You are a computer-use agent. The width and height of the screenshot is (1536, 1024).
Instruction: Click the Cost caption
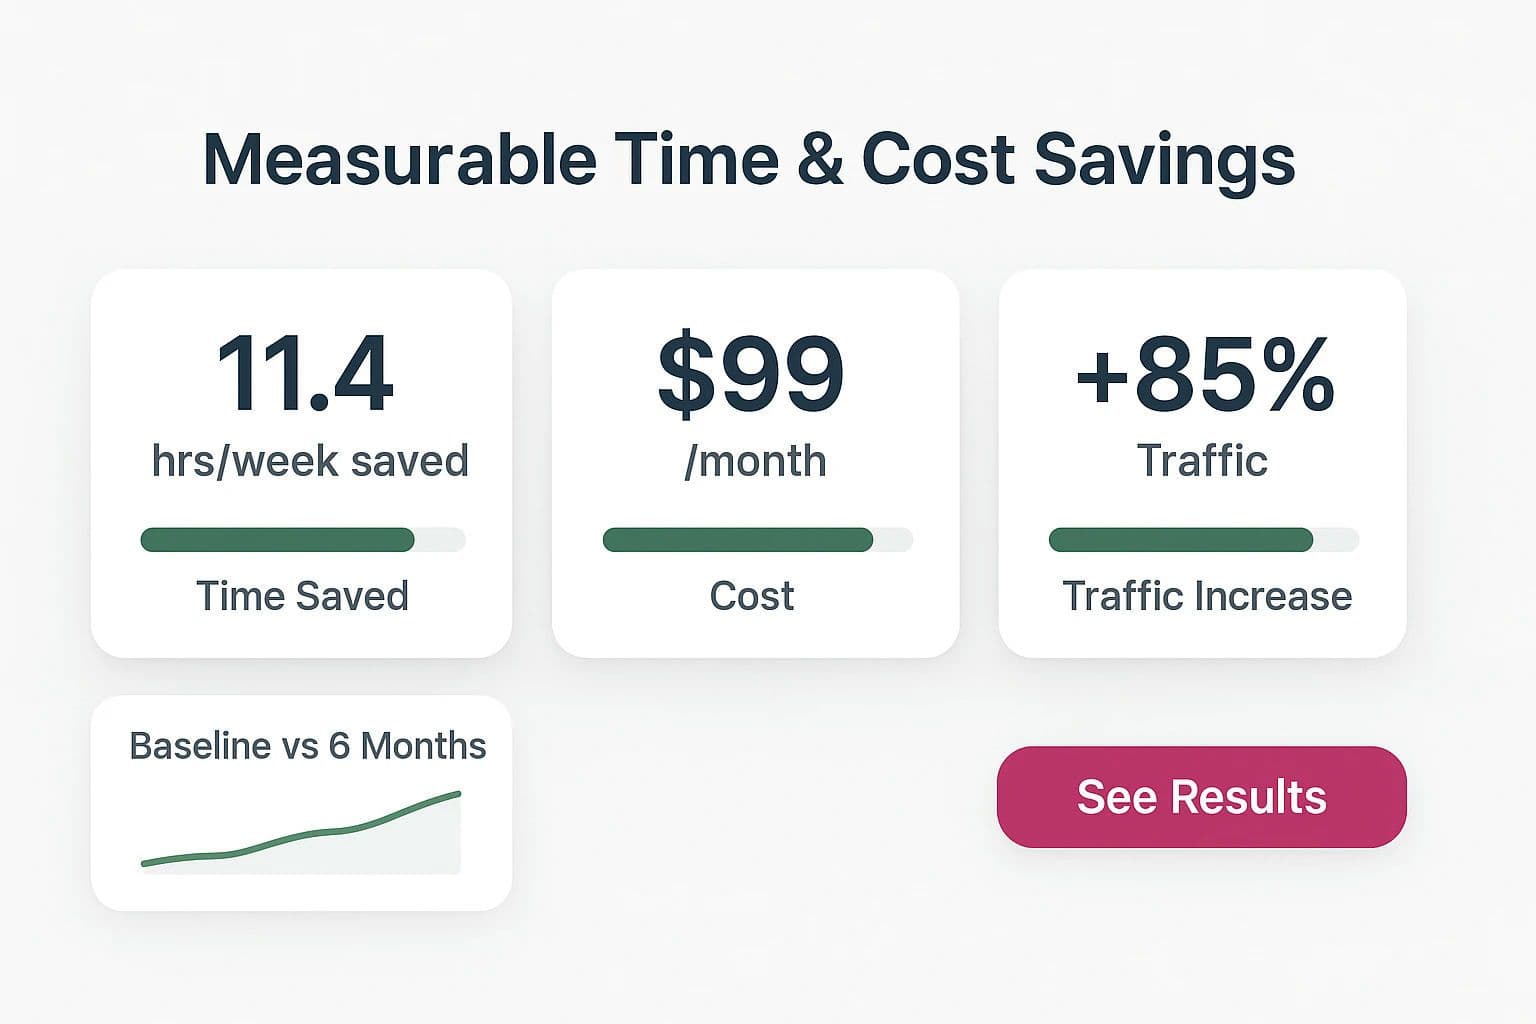[752, 596]
